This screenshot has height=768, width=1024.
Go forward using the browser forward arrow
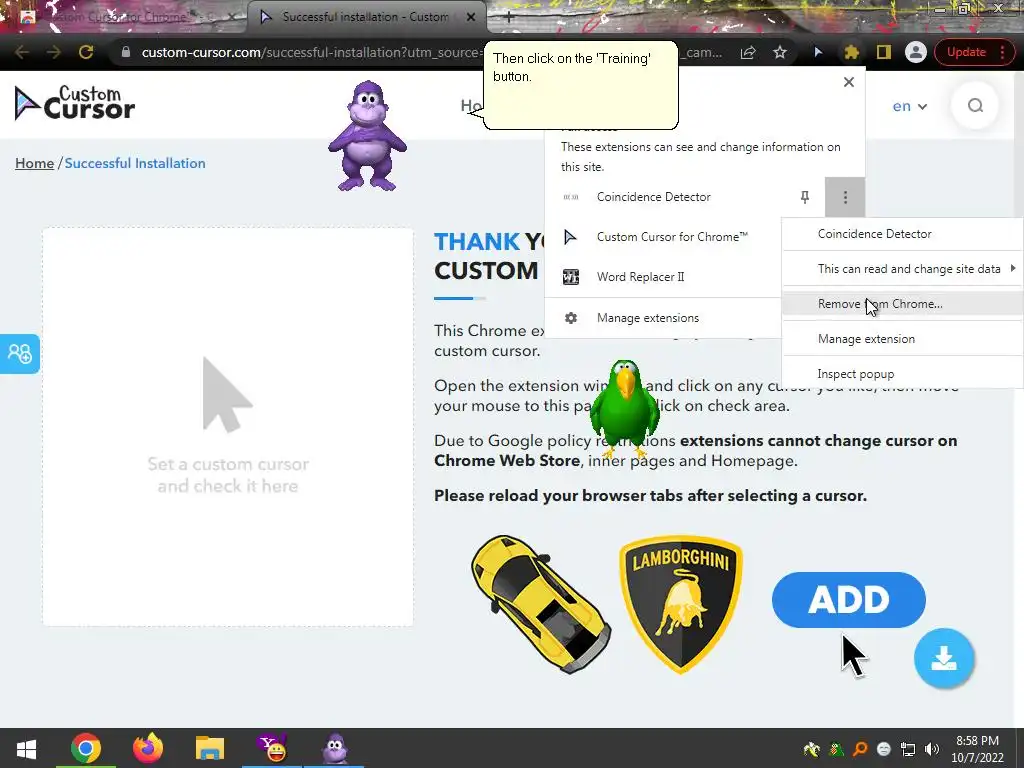(x=54, y=52)
